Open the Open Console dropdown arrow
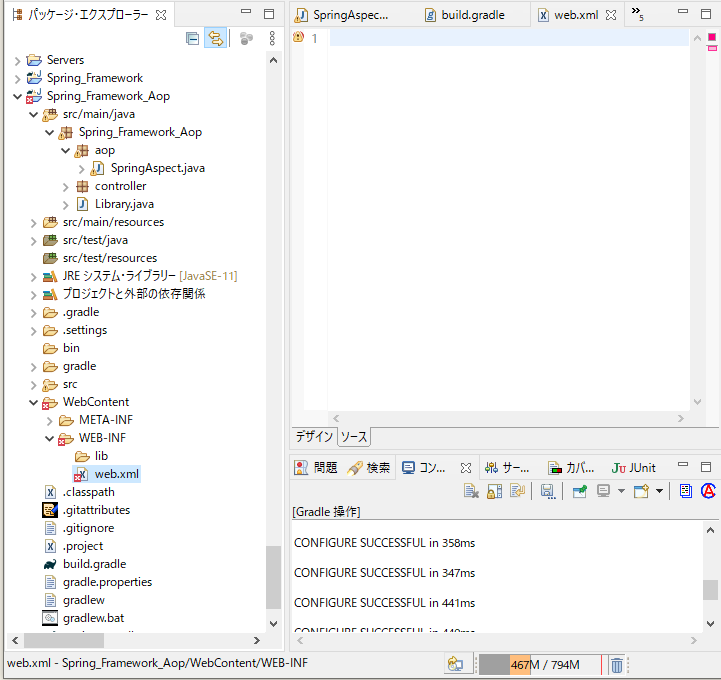This screenshot has height=680, width=721. (x=659, y=491)
